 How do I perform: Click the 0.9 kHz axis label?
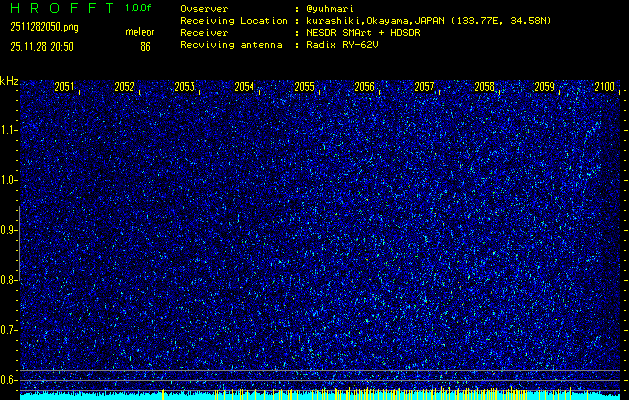[x=7, y=230]
